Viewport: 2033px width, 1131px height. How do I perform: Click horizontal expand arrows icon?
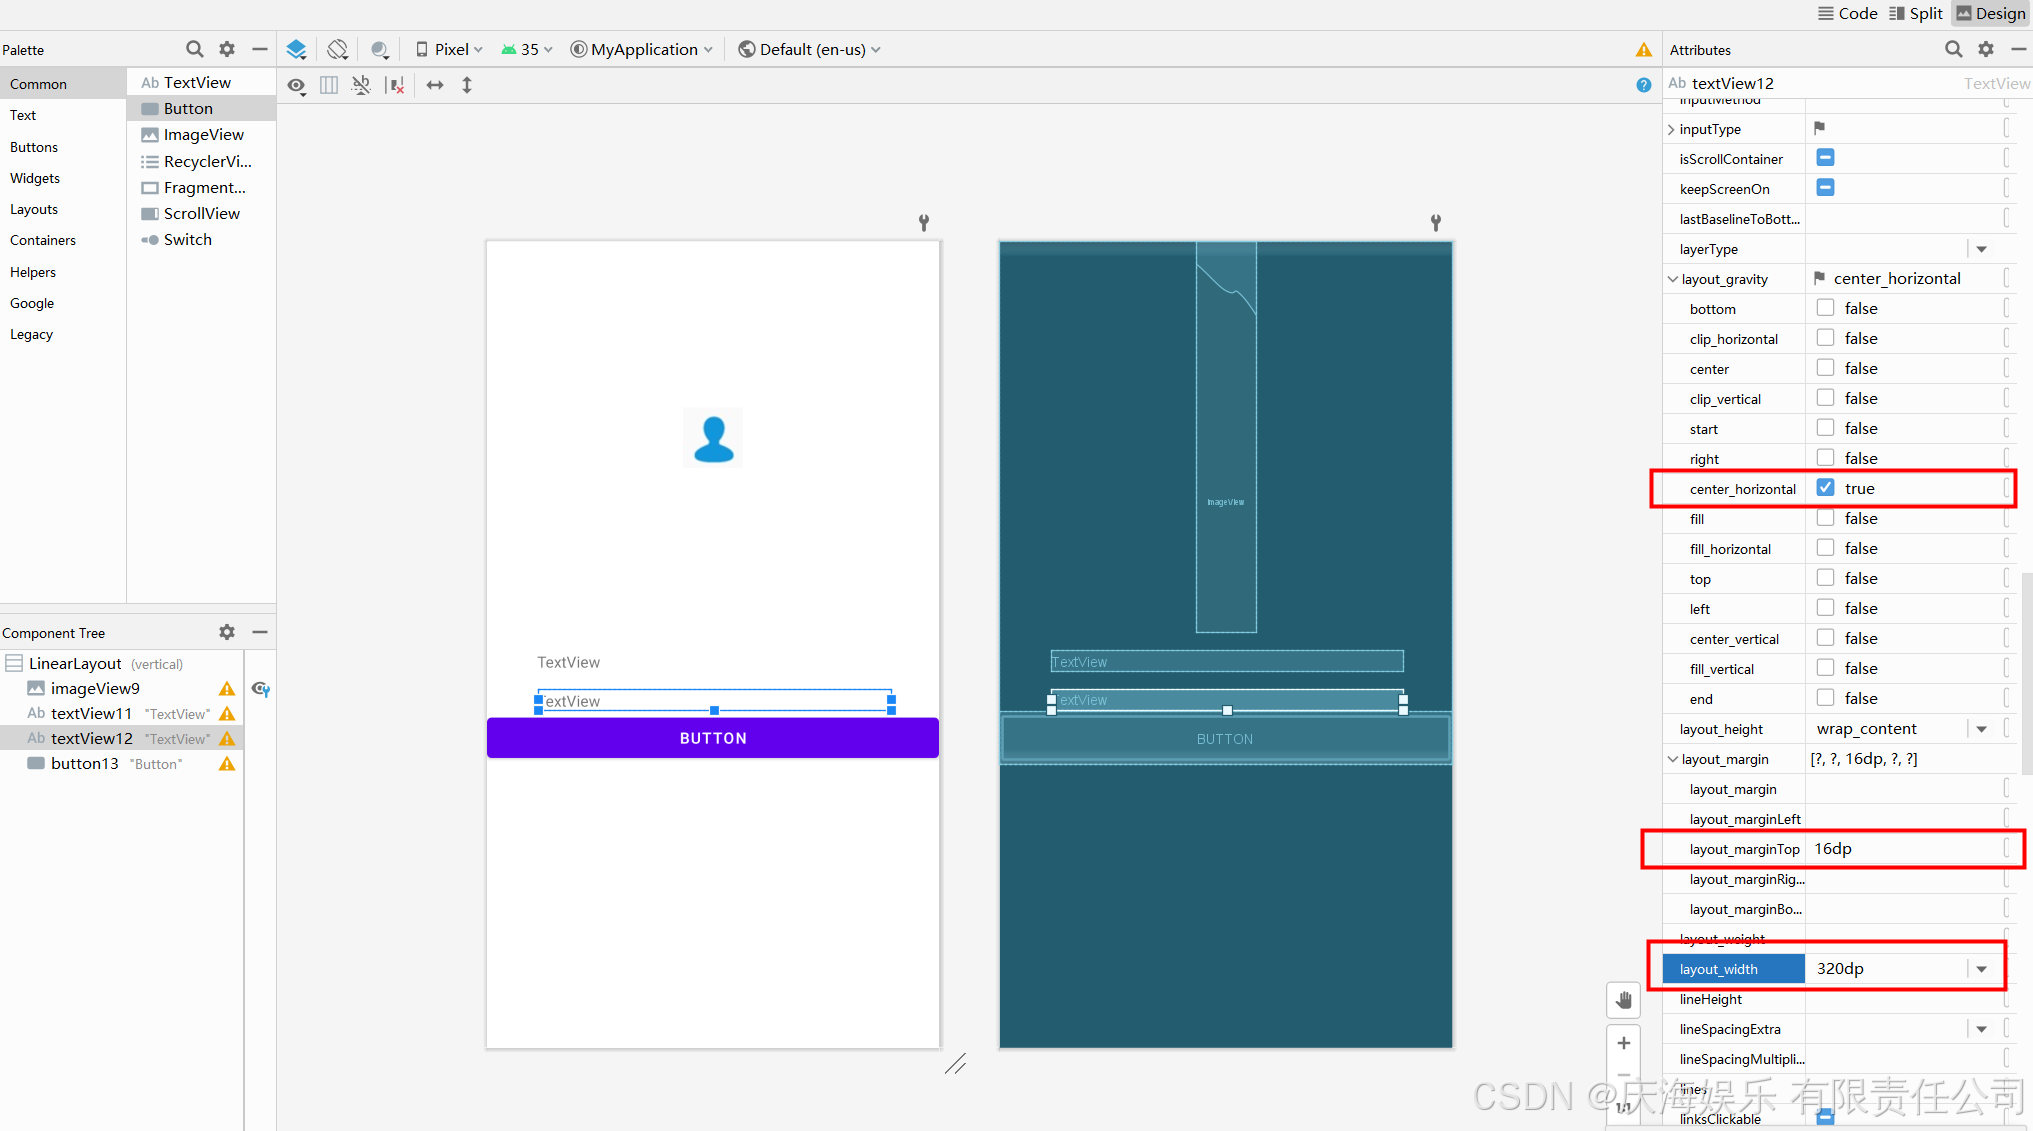435,86
